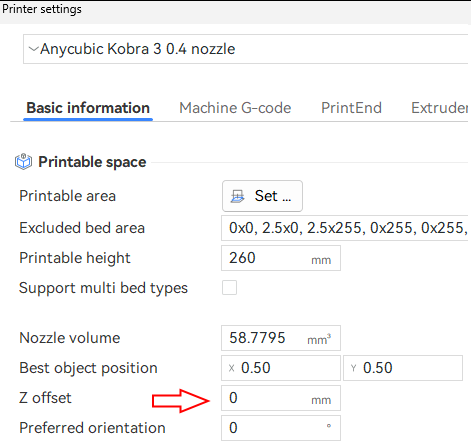Expand the printer preset dropdown chevron

[33, 49]
